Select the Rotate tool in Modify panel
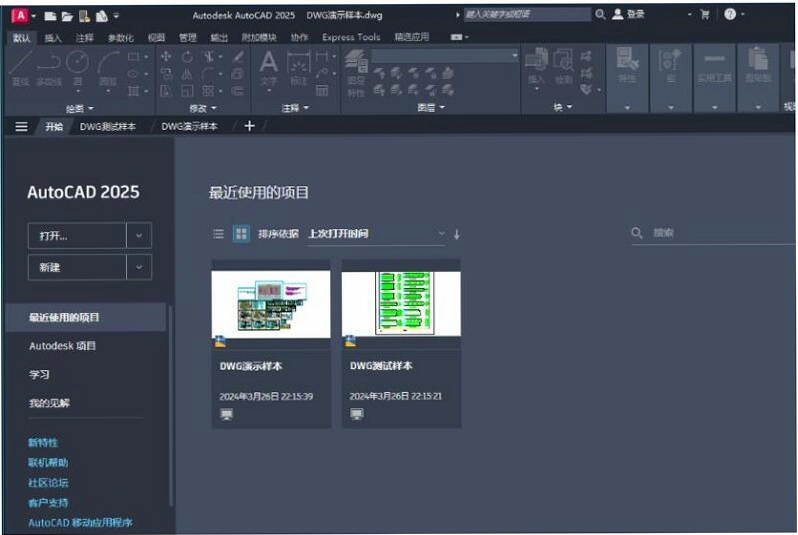The image size is (798, 535). point(187,56)
